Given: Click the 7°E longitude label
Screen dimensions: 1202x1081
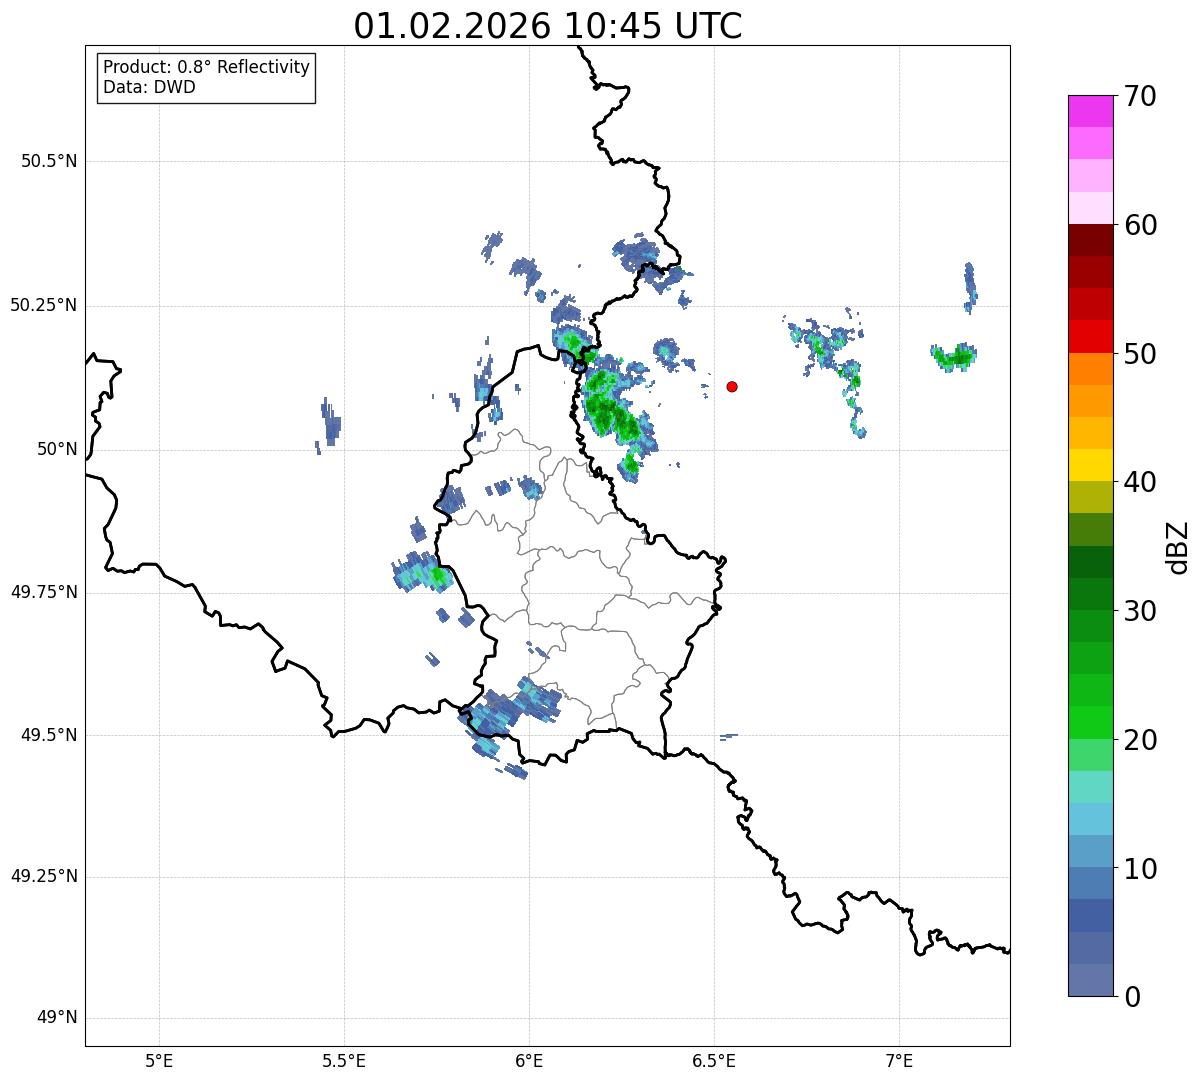Looking at the screenshot, I should [x=899, y=1061].
